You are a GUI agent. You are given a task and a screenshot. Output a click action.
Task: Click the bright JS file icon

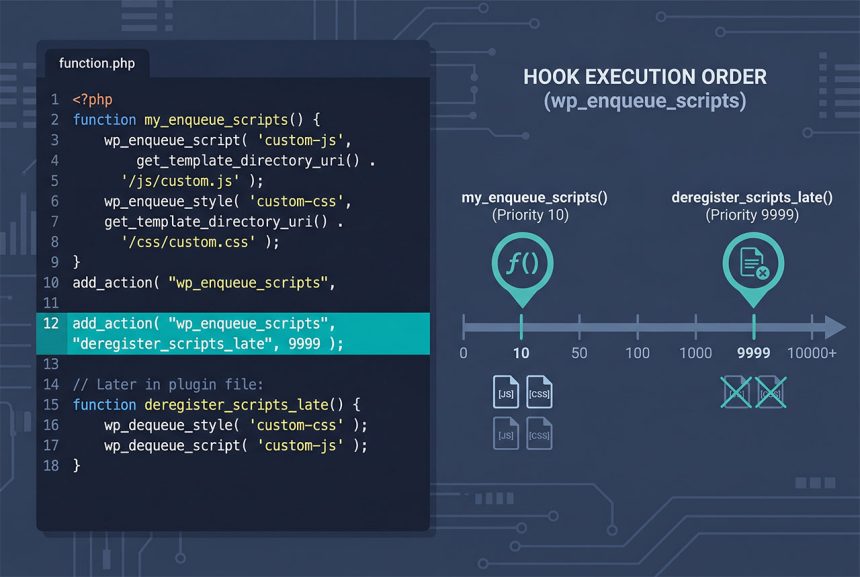506,392
